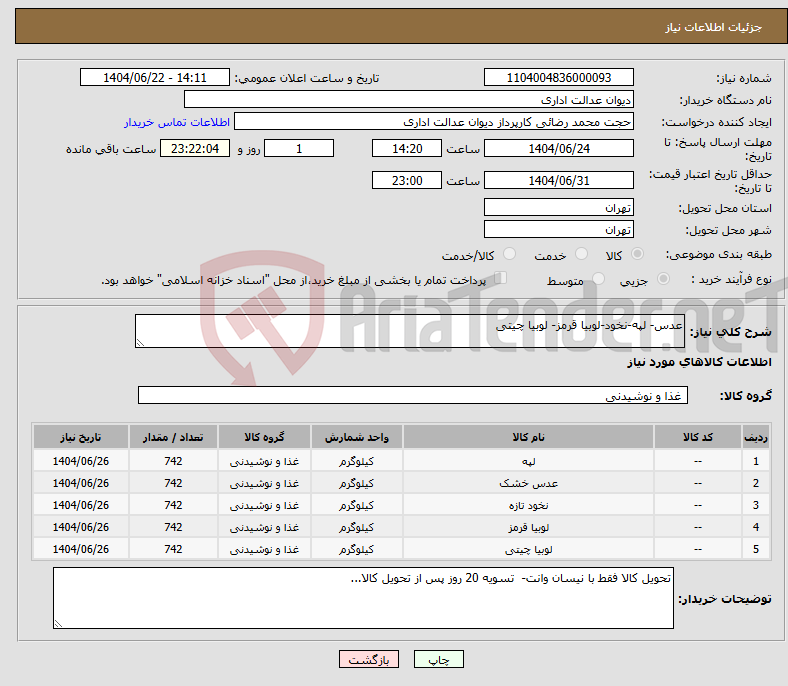
Task: Select the متوسط purchase type radio
Action: (x=598, y=278)
